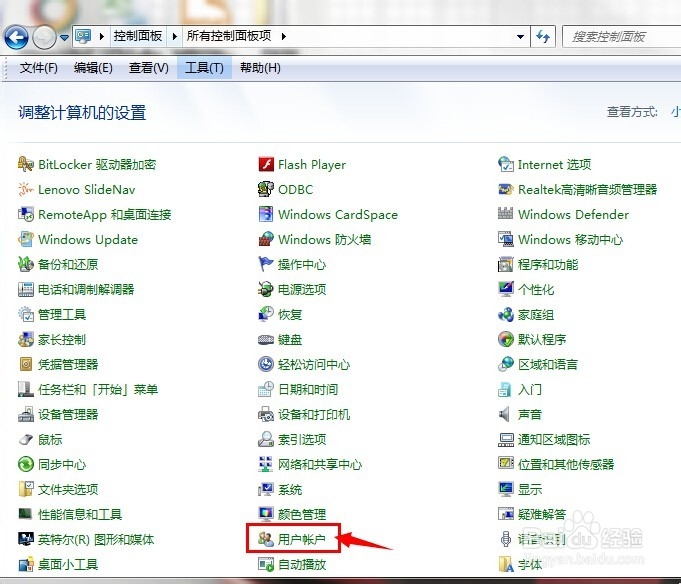The height and width of the screenshot is (584, 681).
Task: Open 索引选项 icon
Action: coord(266,439)
